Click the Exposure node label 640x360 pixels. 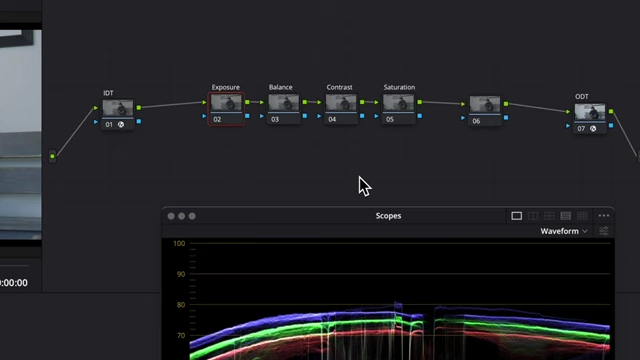tap(226, 87)
